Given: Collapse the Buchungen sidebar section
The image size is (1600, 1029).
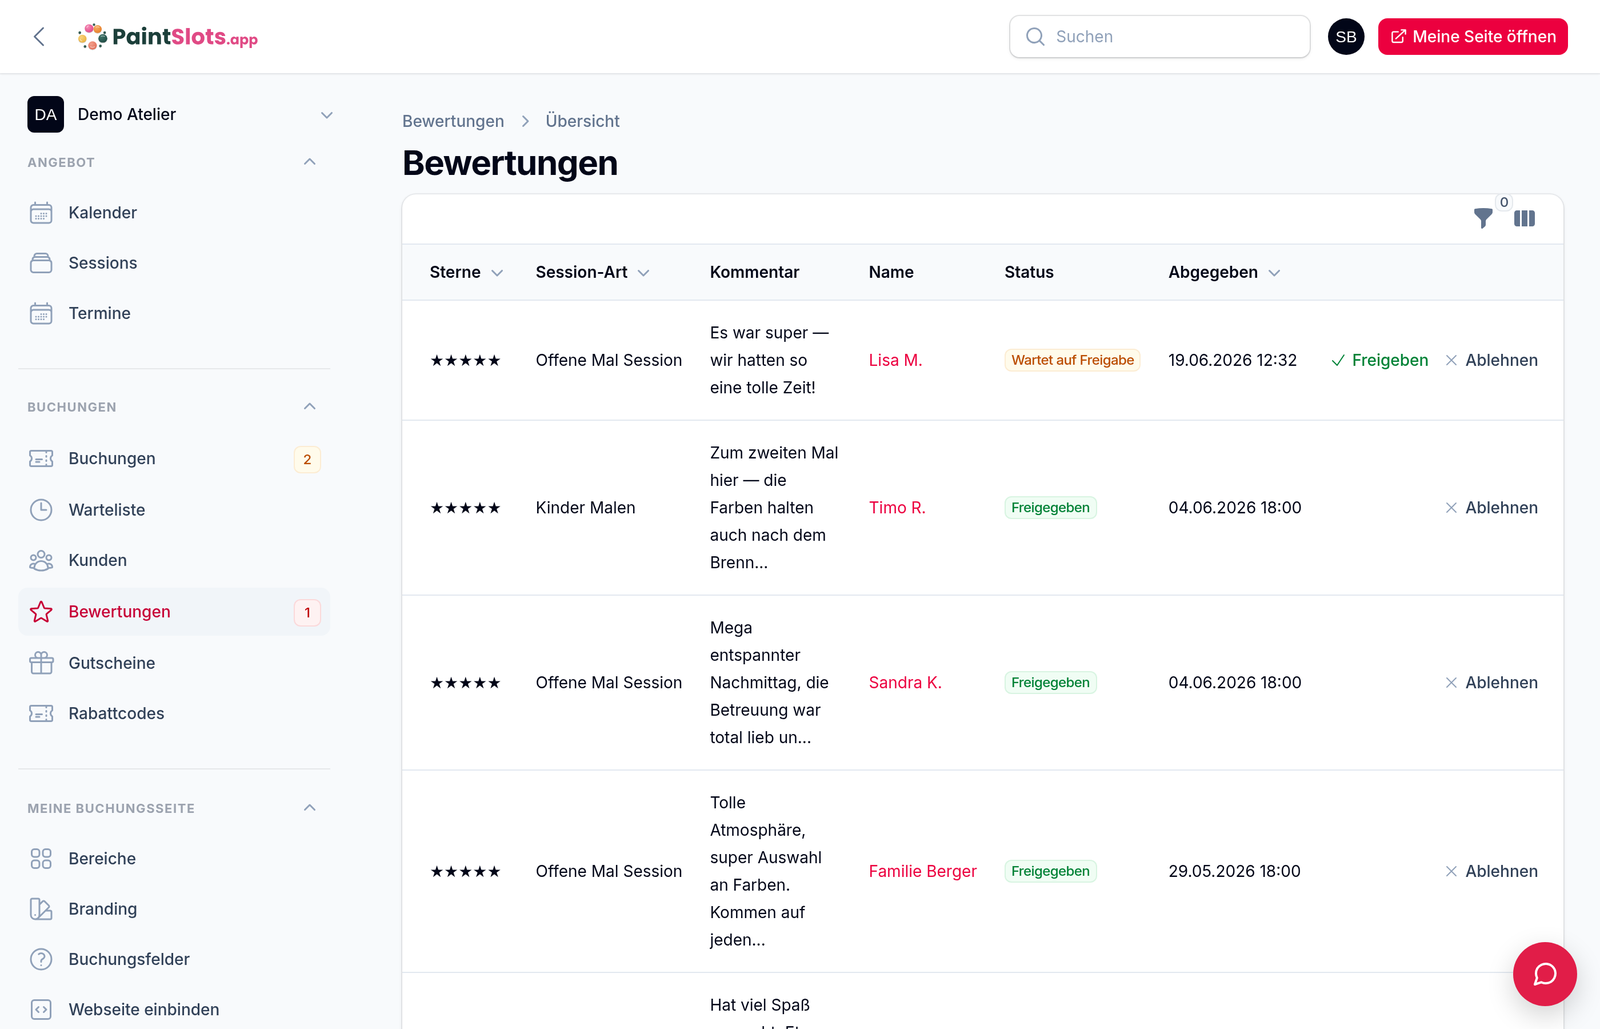Looking at the screenshot, I should pyautogui.click(x=310, y=407).
